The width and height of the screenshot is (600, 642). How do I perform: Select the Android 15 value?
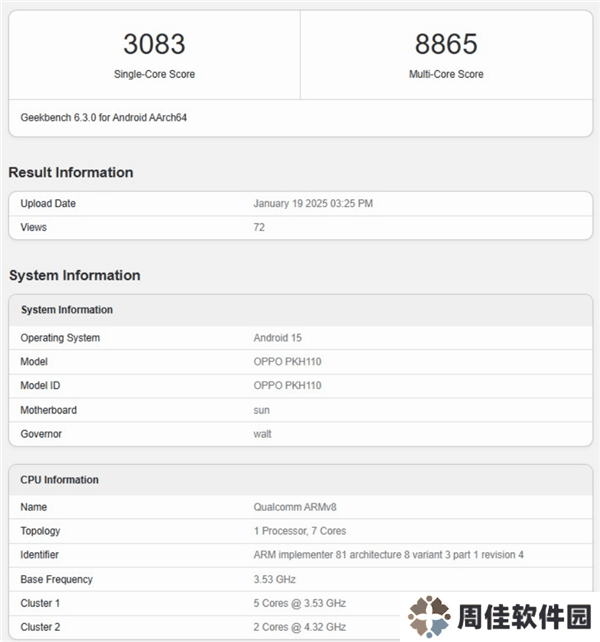tap(277, 338)
